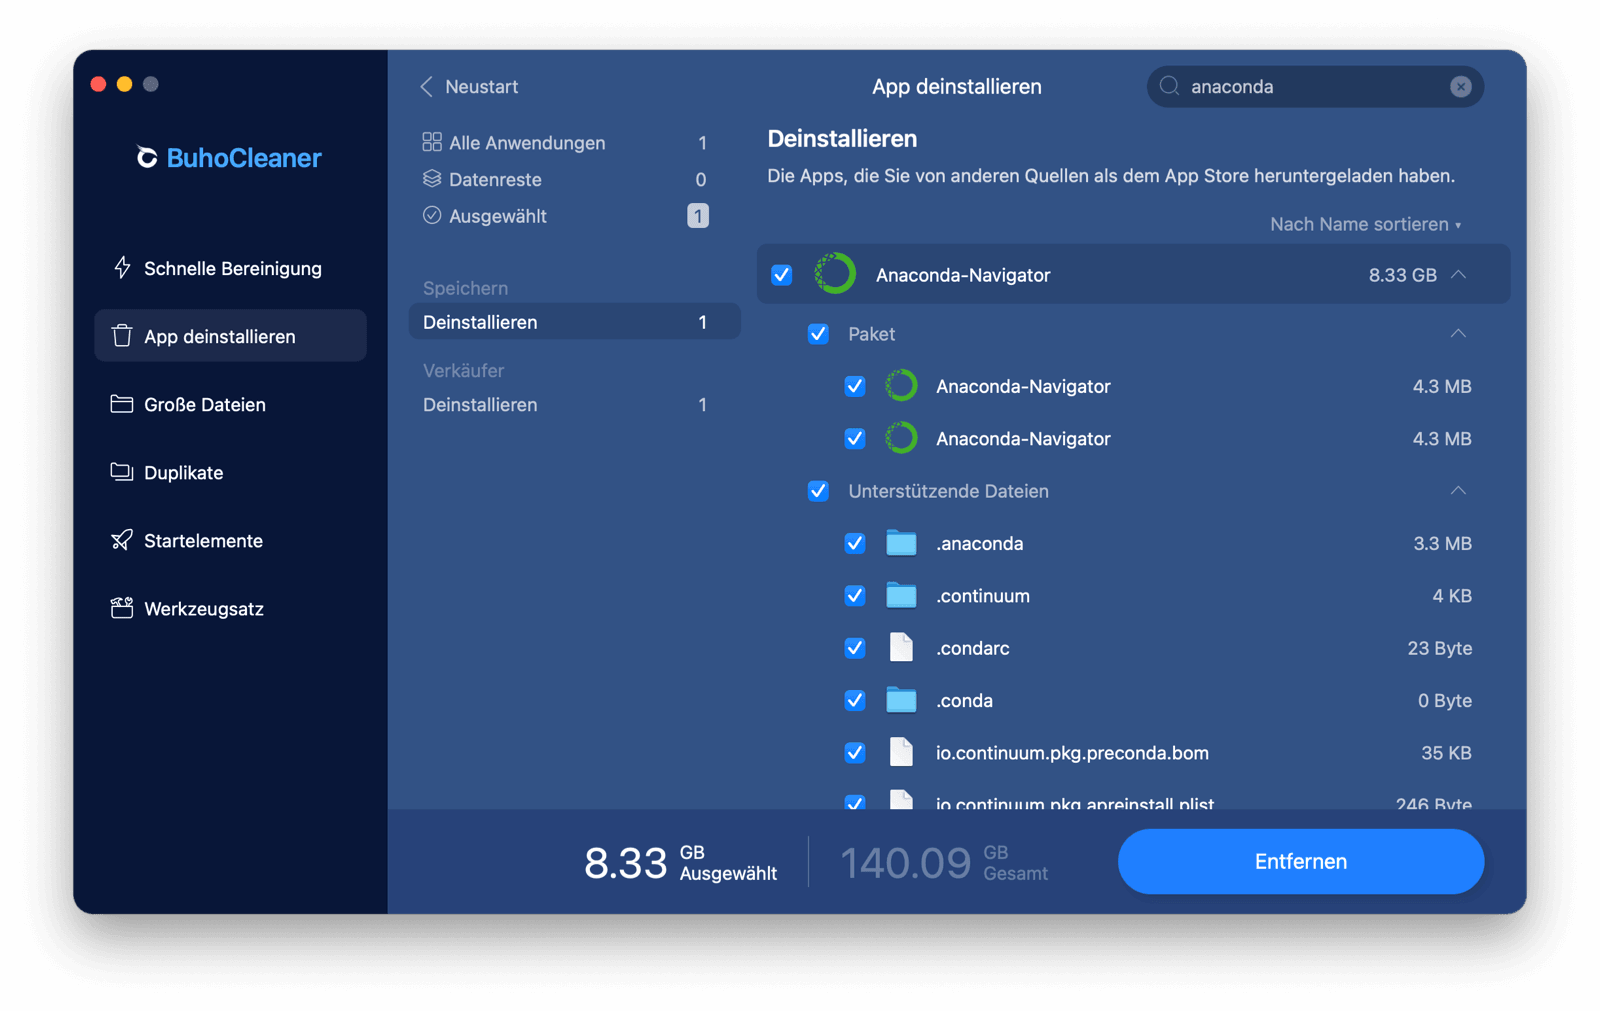1600x1011 pixels.
Task: Clear the anaconda search text
Action: [1461, 87]
